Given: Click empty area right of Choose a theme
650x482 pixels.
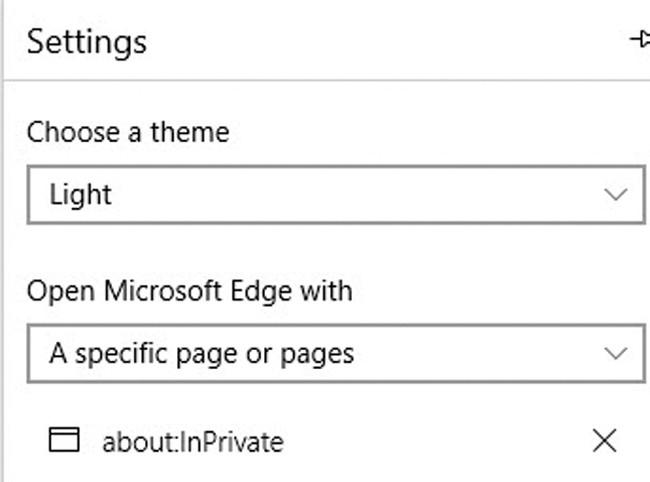Looking at the screenshot, I should [430, 132].
